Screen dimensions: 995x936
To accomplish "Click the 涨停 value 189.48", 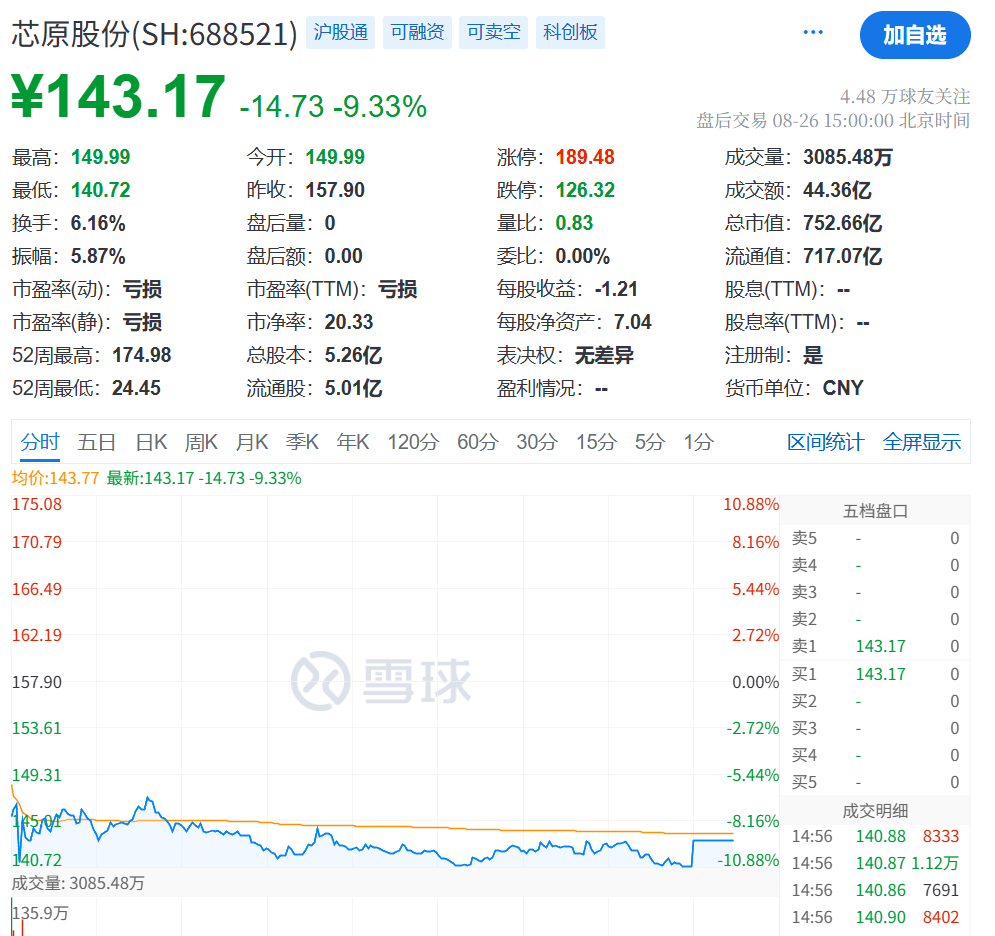I will (585, 157).
